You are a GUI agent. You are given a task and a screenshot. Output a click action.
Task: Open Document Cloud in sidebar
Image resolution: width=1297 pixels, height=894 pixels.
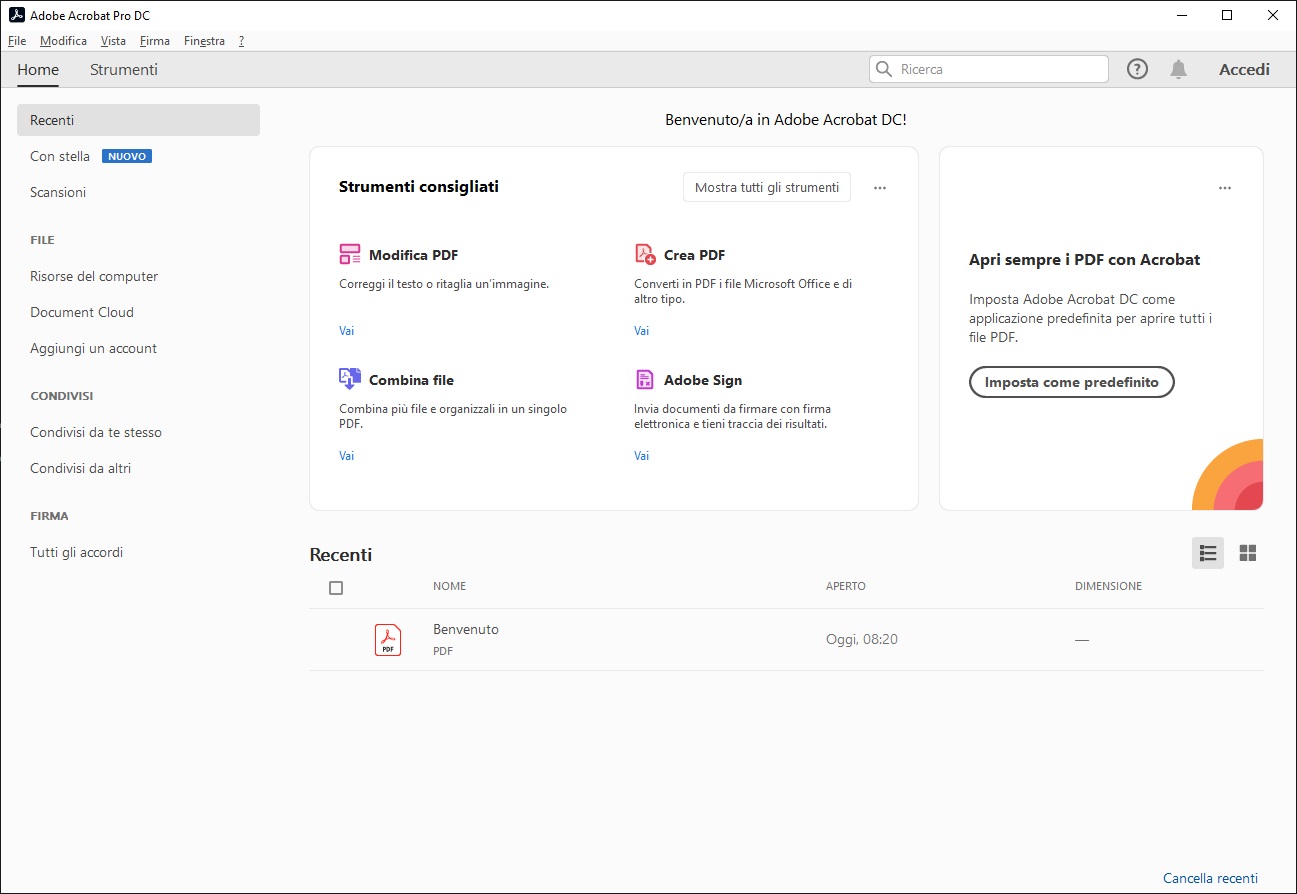pos(82,312)
